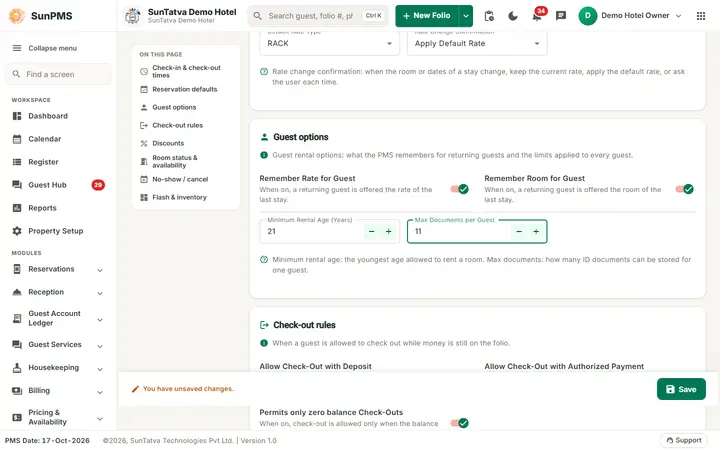This screenshot has height=450, width=720.
Task: Click the help icon beside minimum rental age text
Action: (264, 260)
